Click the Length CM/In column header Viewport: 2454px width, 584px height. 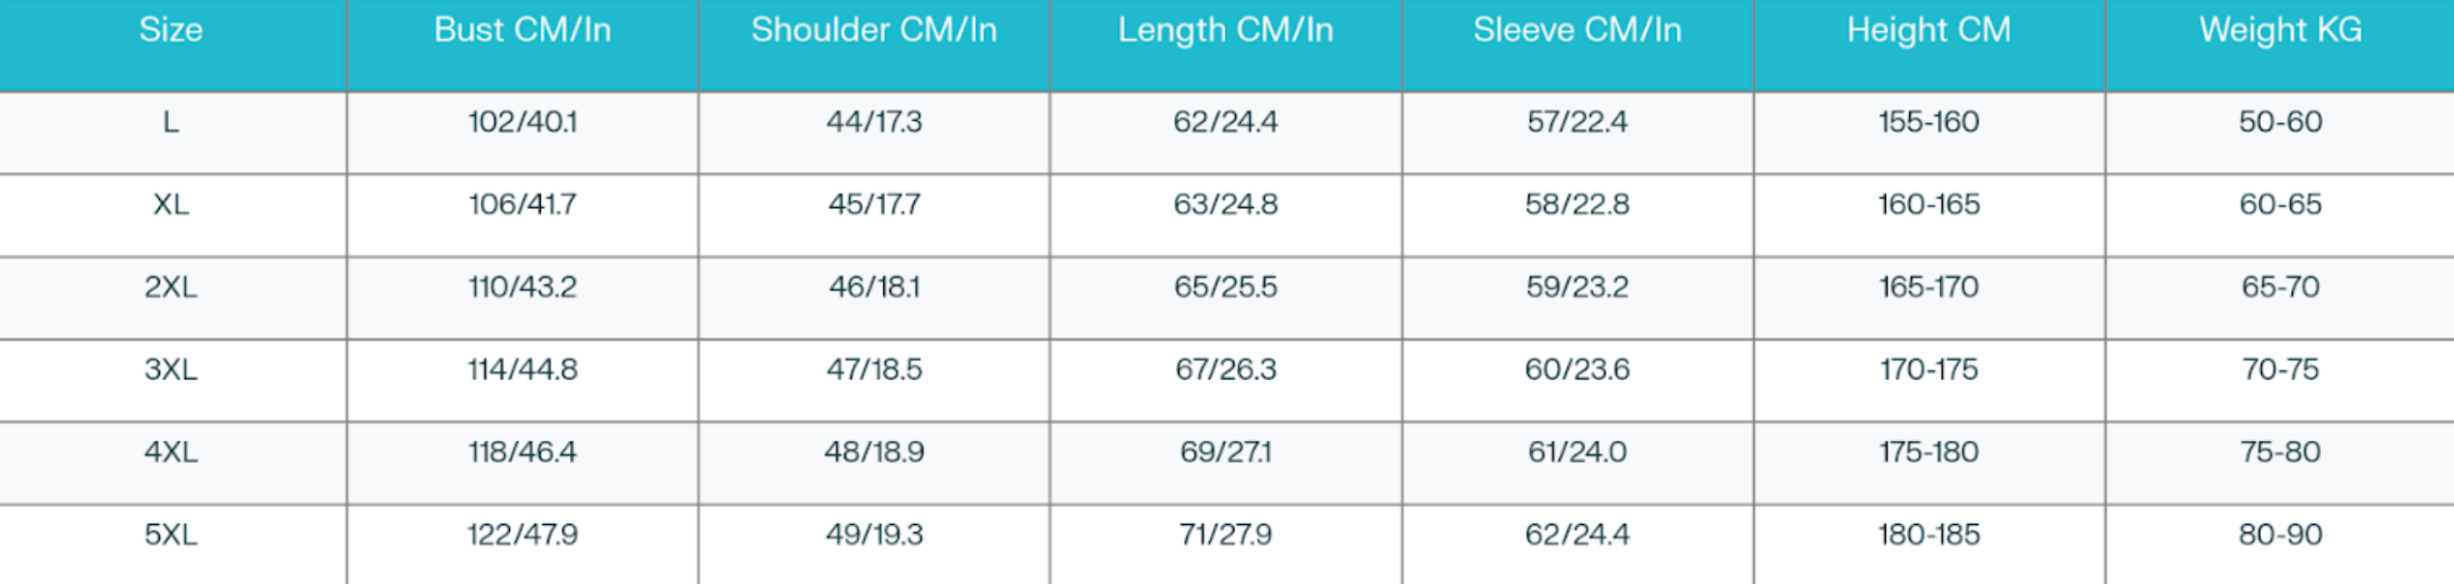(1225, 30)
